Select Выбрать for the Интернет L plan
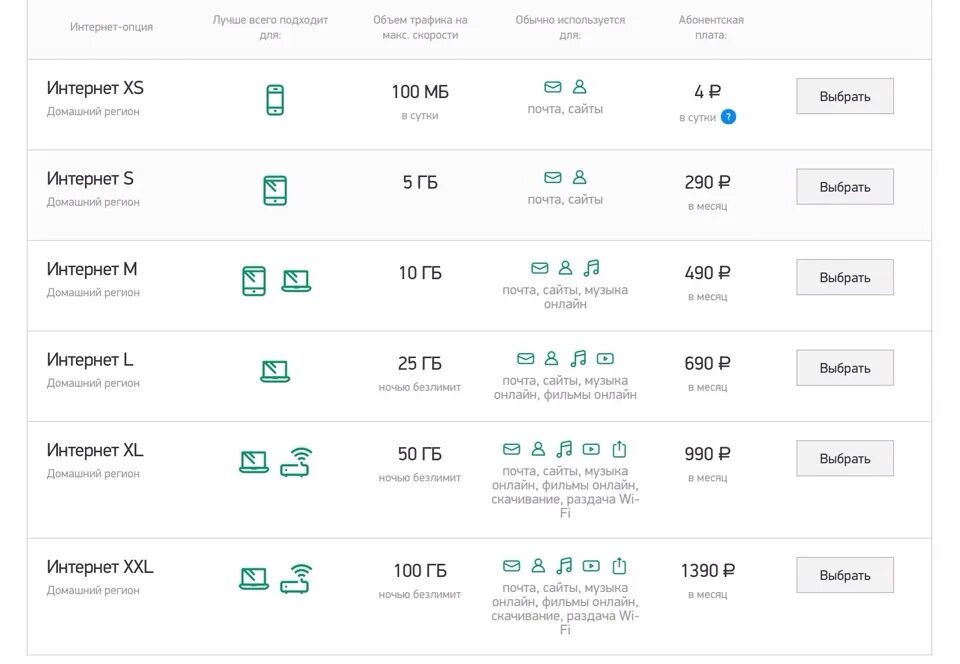 point(845,368)
